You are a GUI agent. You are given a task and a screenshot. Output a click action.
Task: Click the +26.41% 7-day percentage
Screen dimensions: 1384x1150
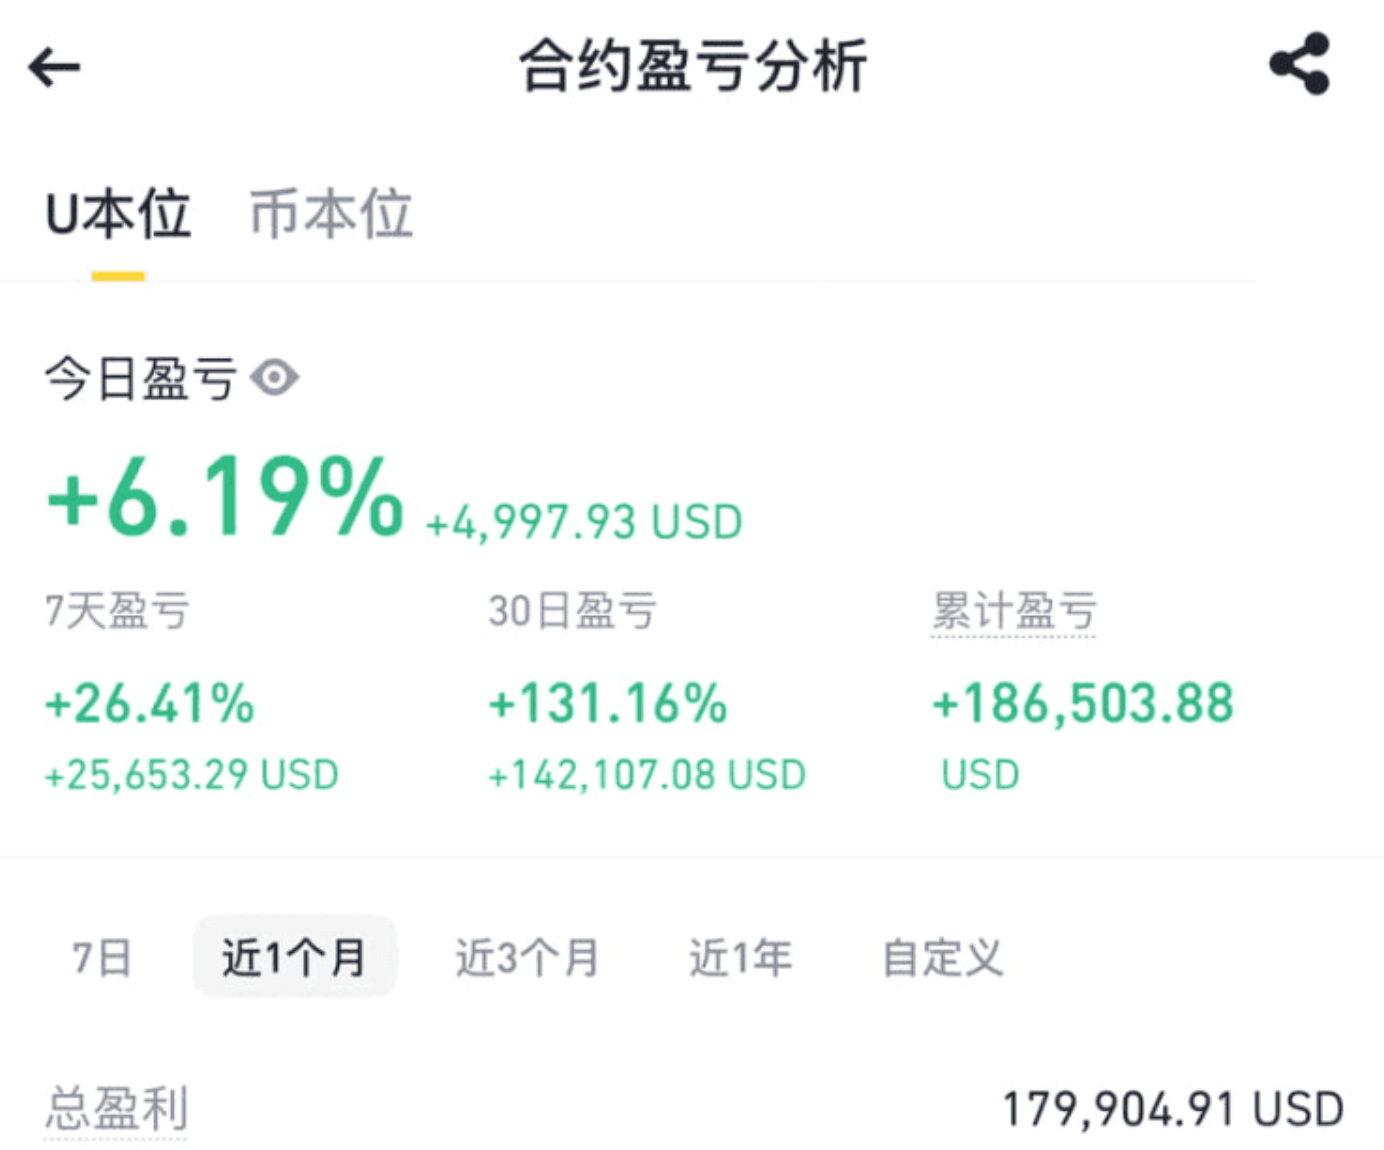pos(150,703)
